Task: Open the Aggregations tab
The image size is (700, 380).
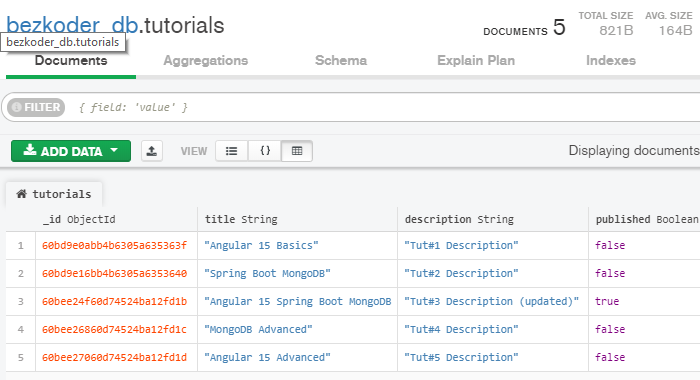Action: click(205, 60)
